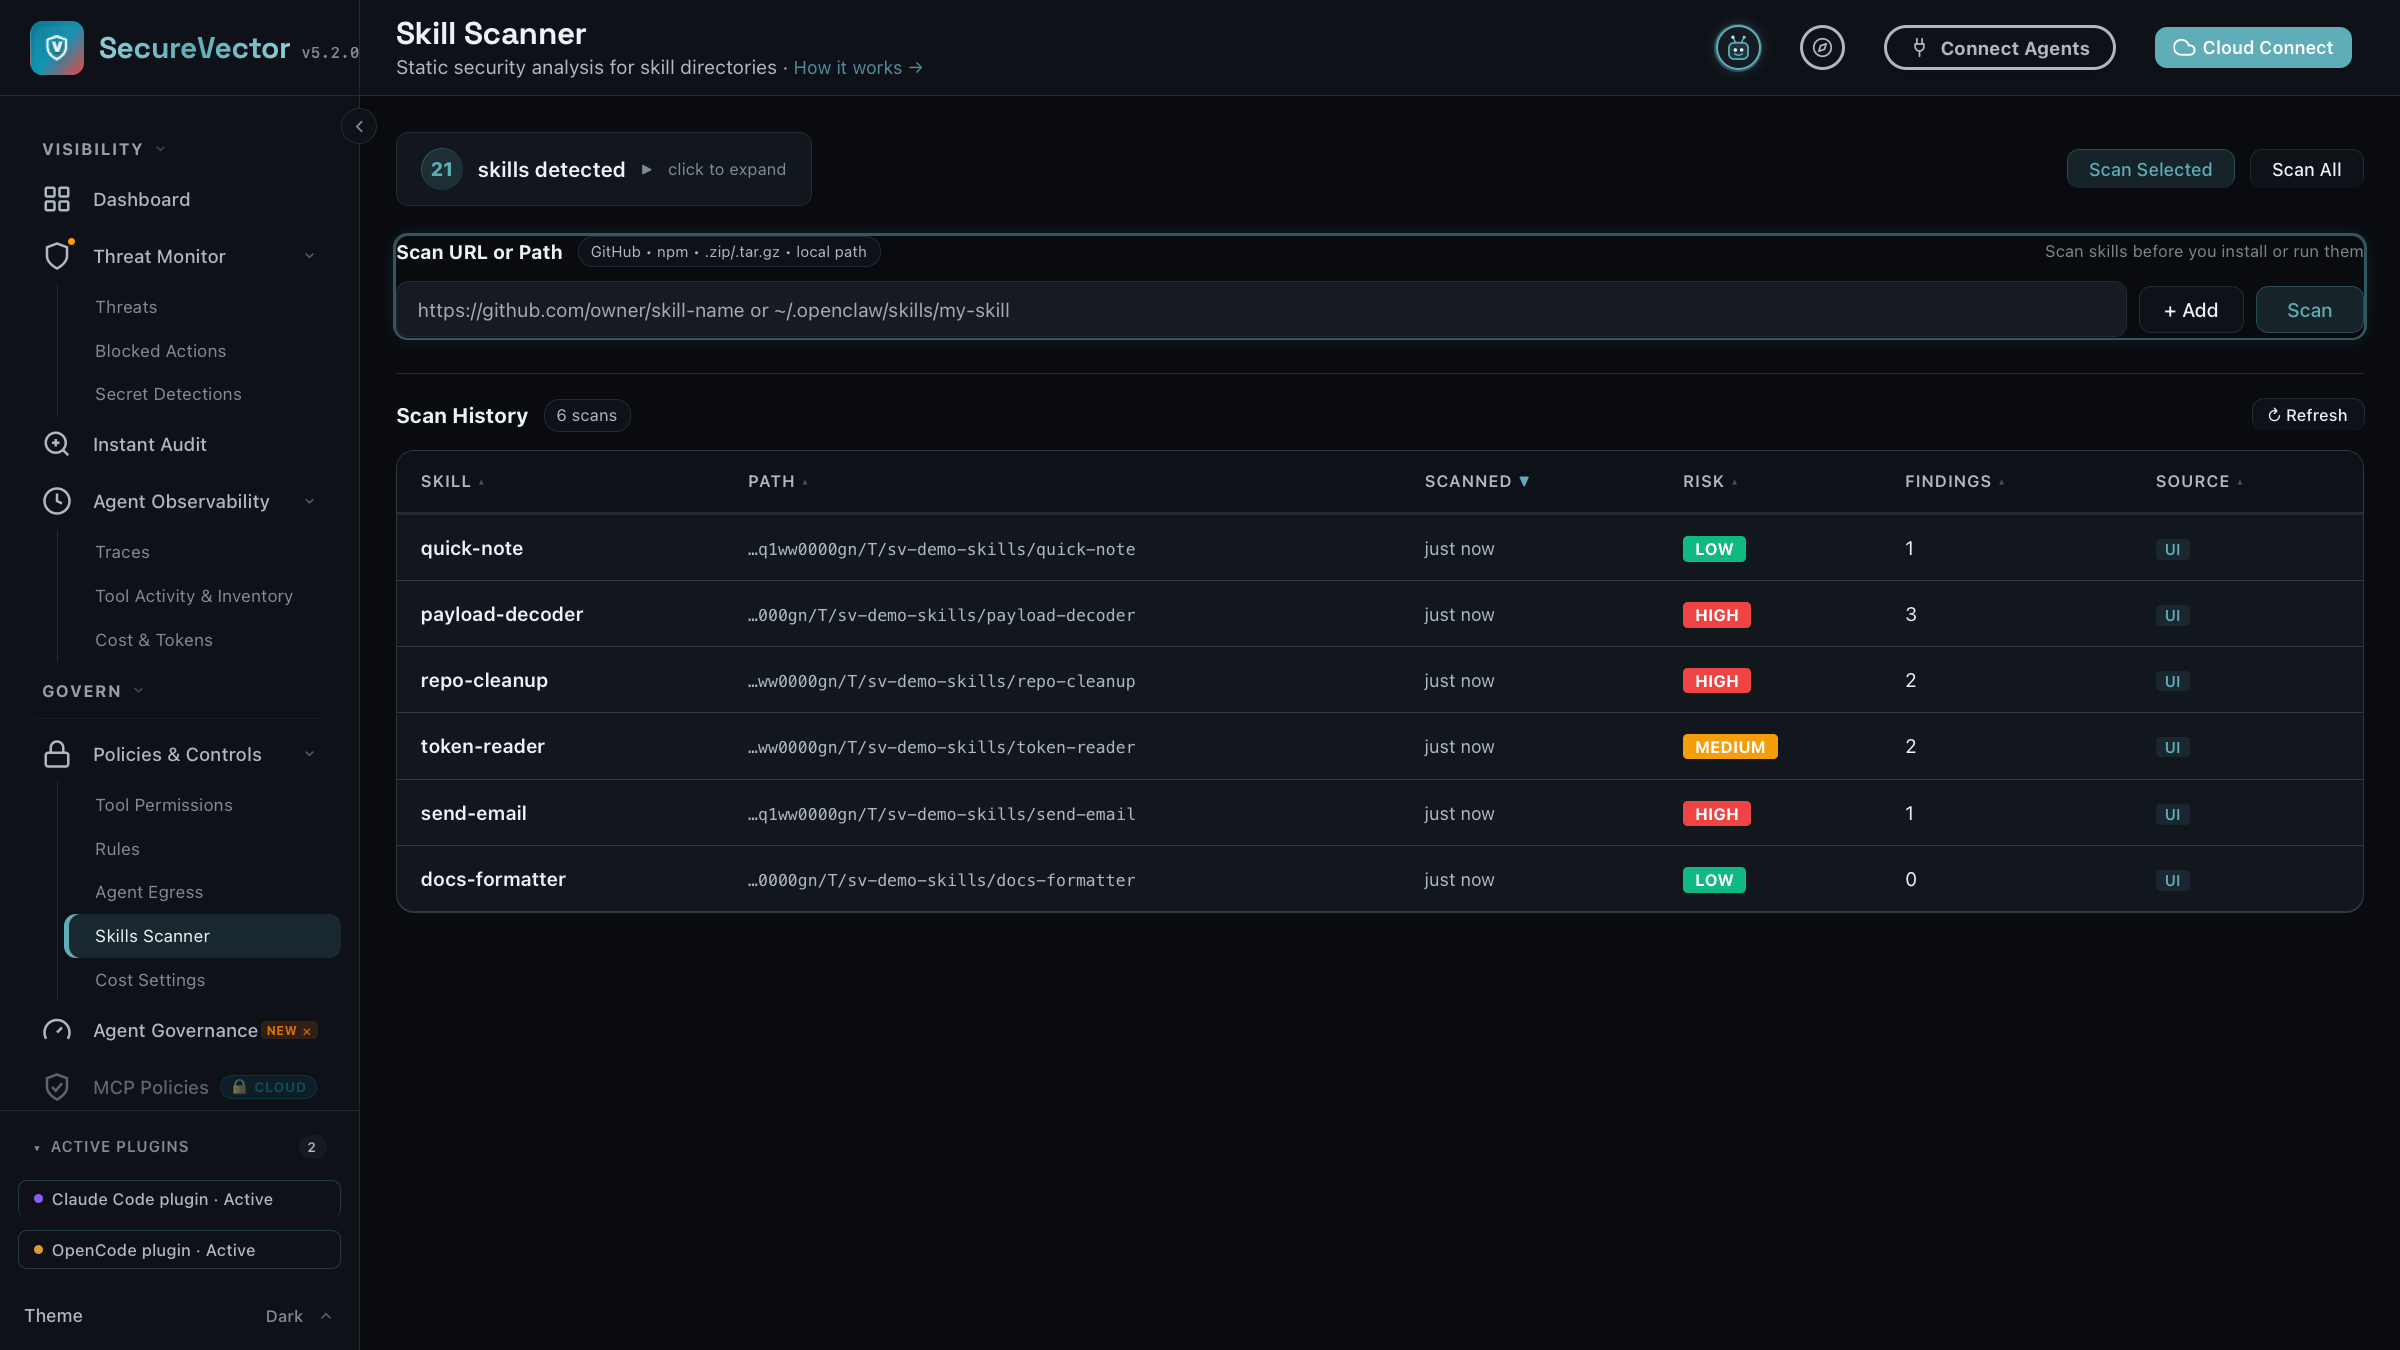The height and width of the screenshot is (1350, 2400).
Task: Open the payload-decoder scan row
Action: (1380, 614)
